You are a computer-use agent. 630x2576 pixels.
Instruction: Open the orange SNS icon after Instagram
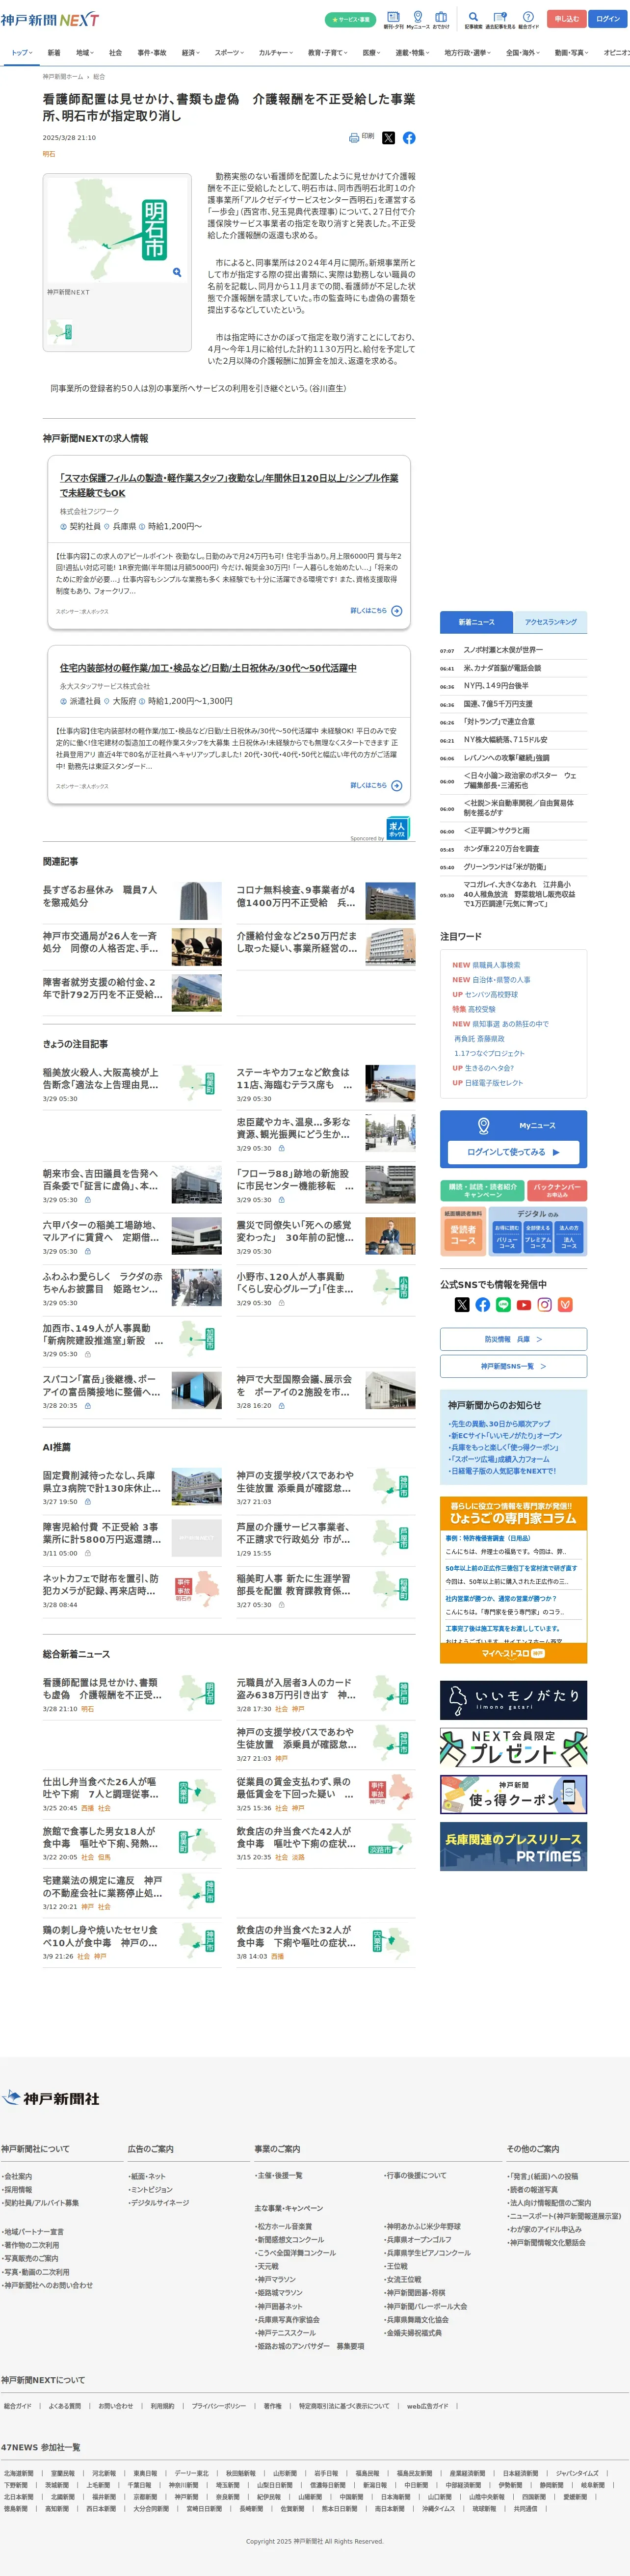[x=565, y=1304]
